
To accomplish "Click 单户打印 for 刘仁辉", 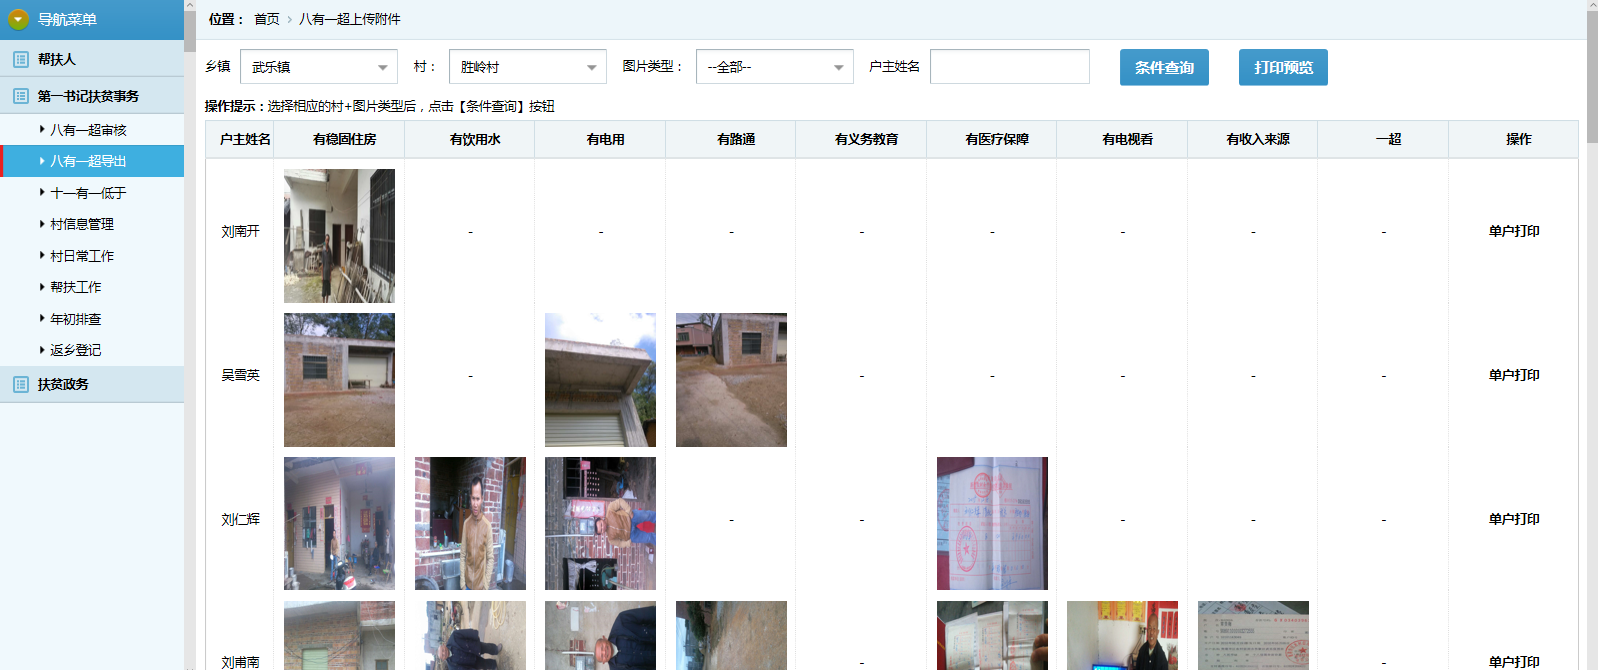I will pyautogui.click(x=1514, y=519).
